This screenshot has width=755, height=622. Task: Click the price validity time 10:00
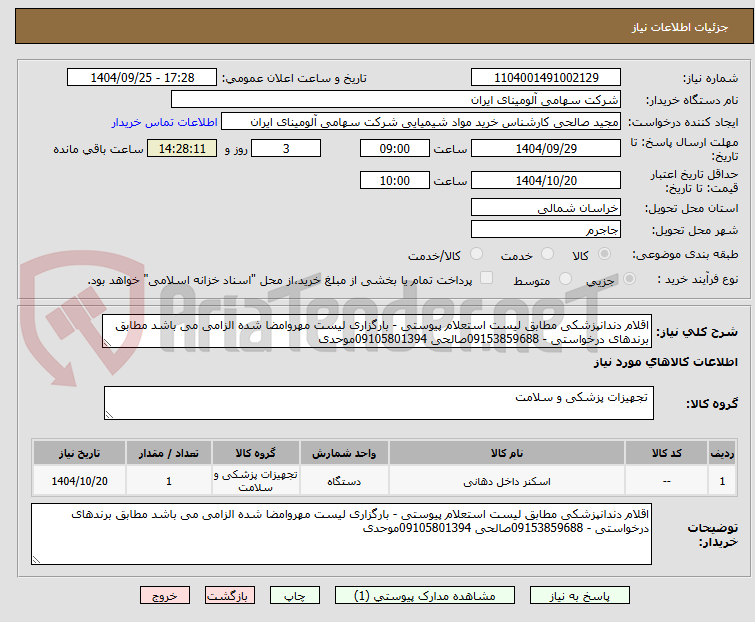[x=395, y=181]
